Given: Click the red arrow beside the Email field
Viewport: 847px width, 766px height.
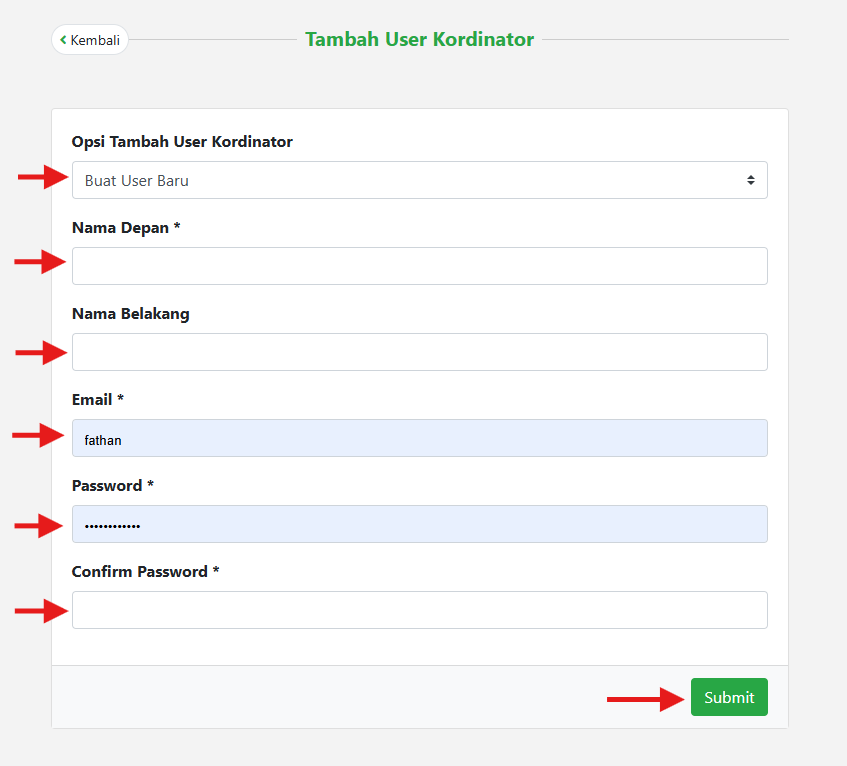Looking at the screenshot, I should point(39,436).
